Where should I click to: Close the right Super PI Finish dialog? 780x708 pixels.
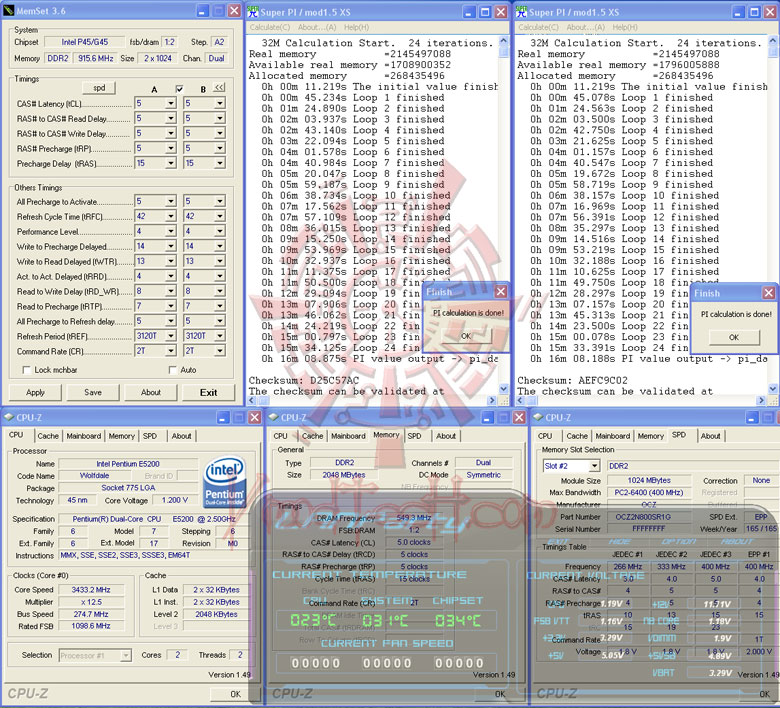pos(769,293)
